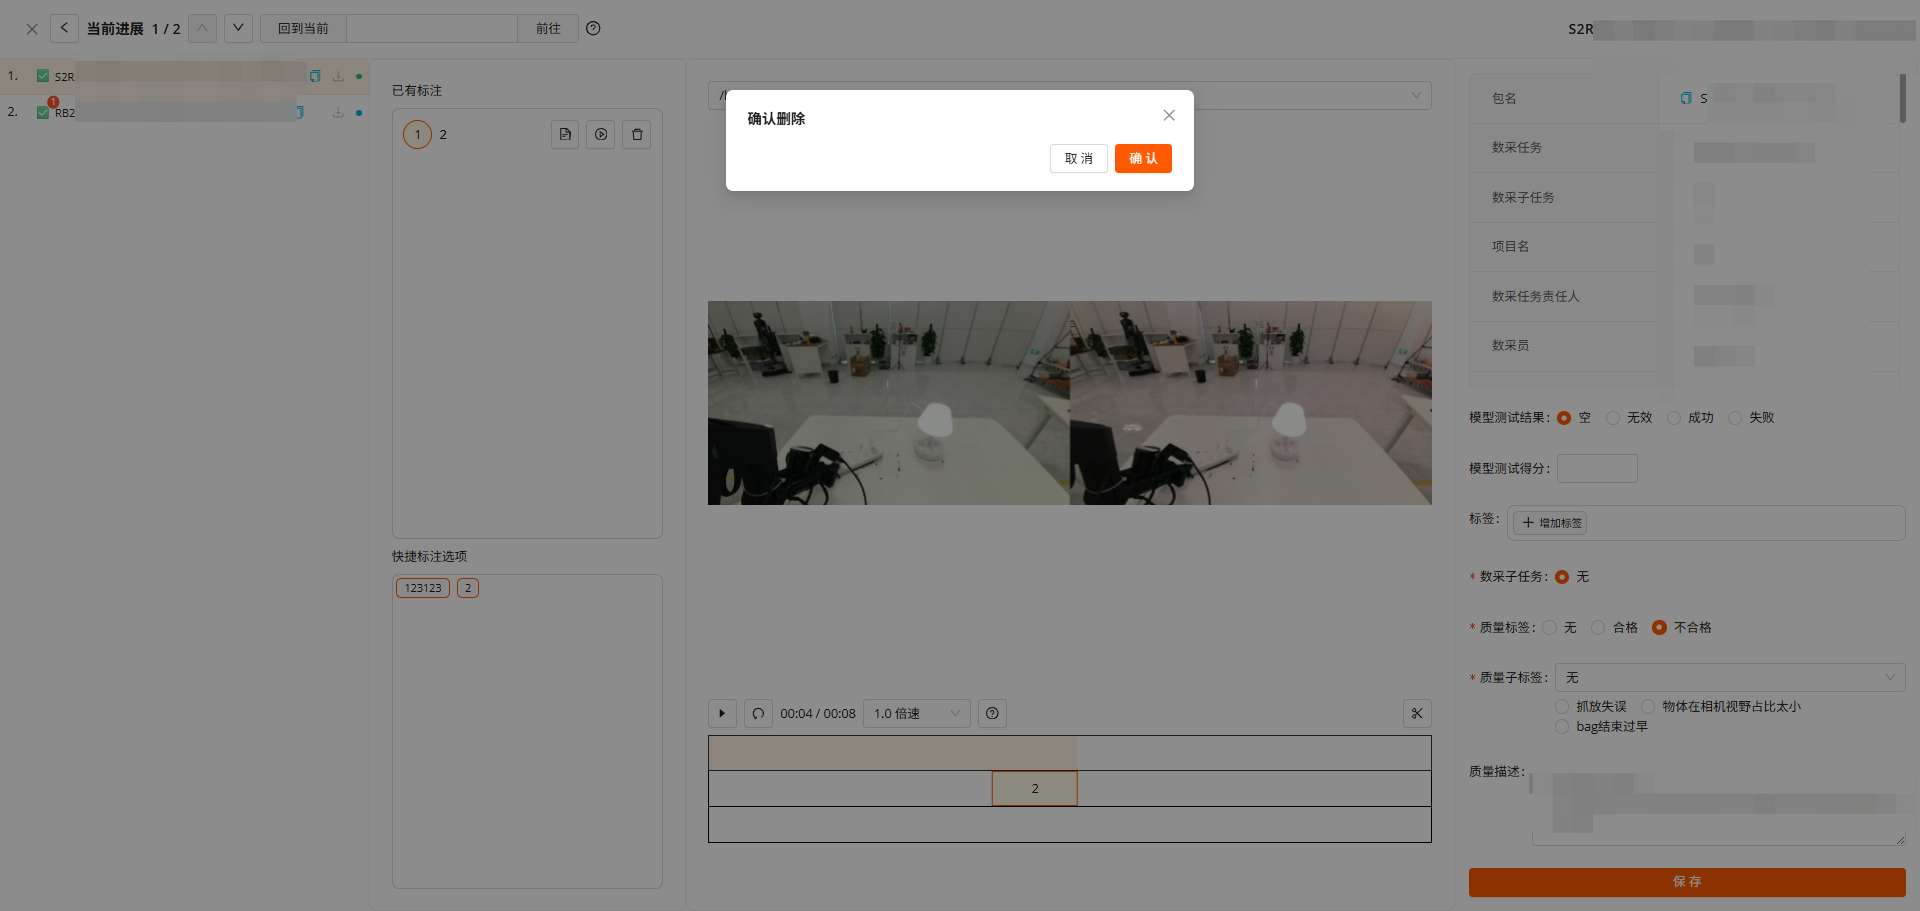The height and width of the screenshot is (911, 1920).
Task: Click the 123123 quick annotation tag
Action: click(423, 588)
